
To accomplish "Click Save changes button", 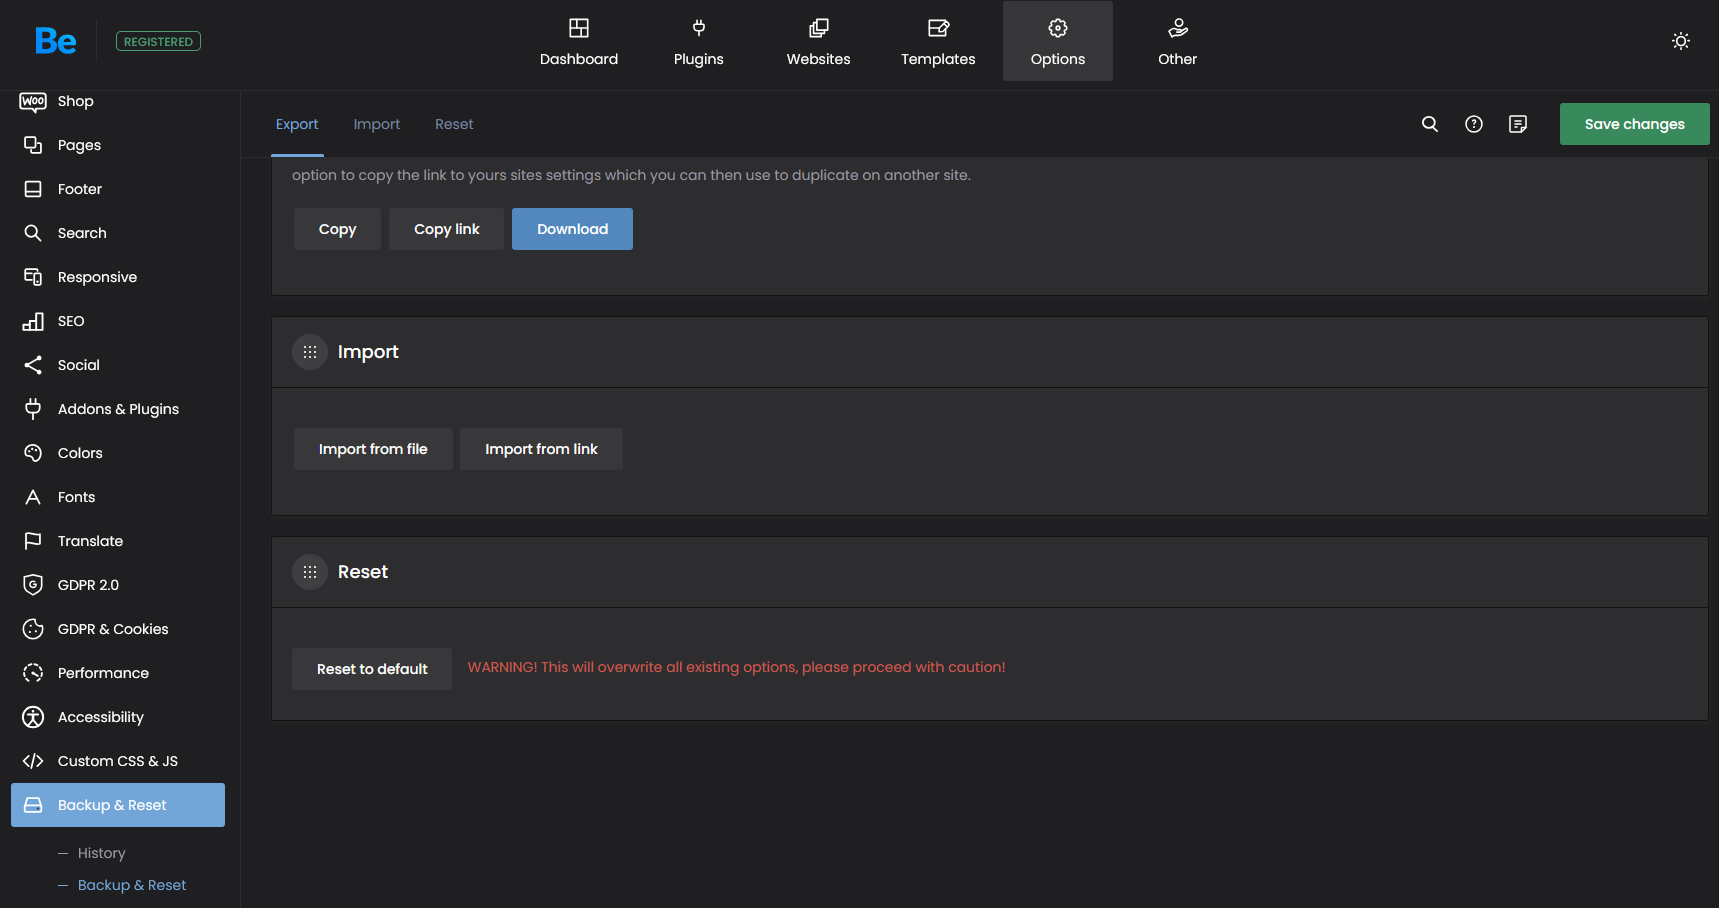I will 1634,124.
